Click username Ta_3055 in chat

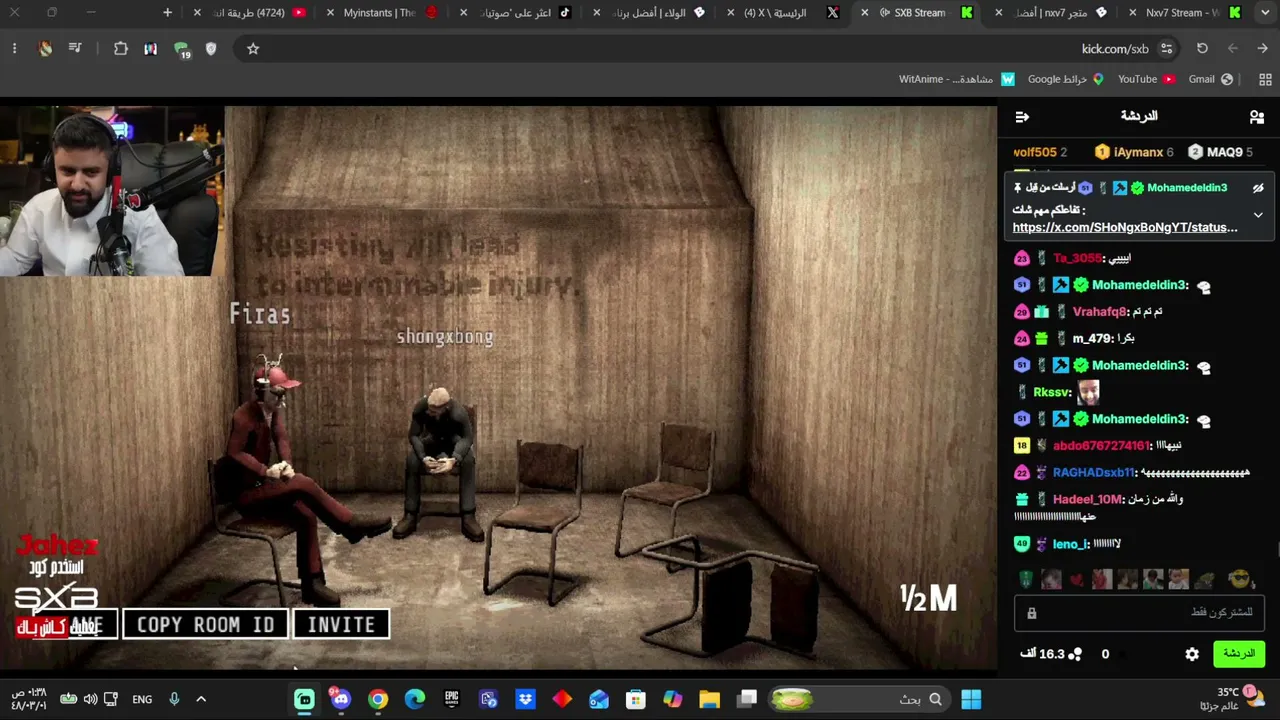tap(1077, 258)
